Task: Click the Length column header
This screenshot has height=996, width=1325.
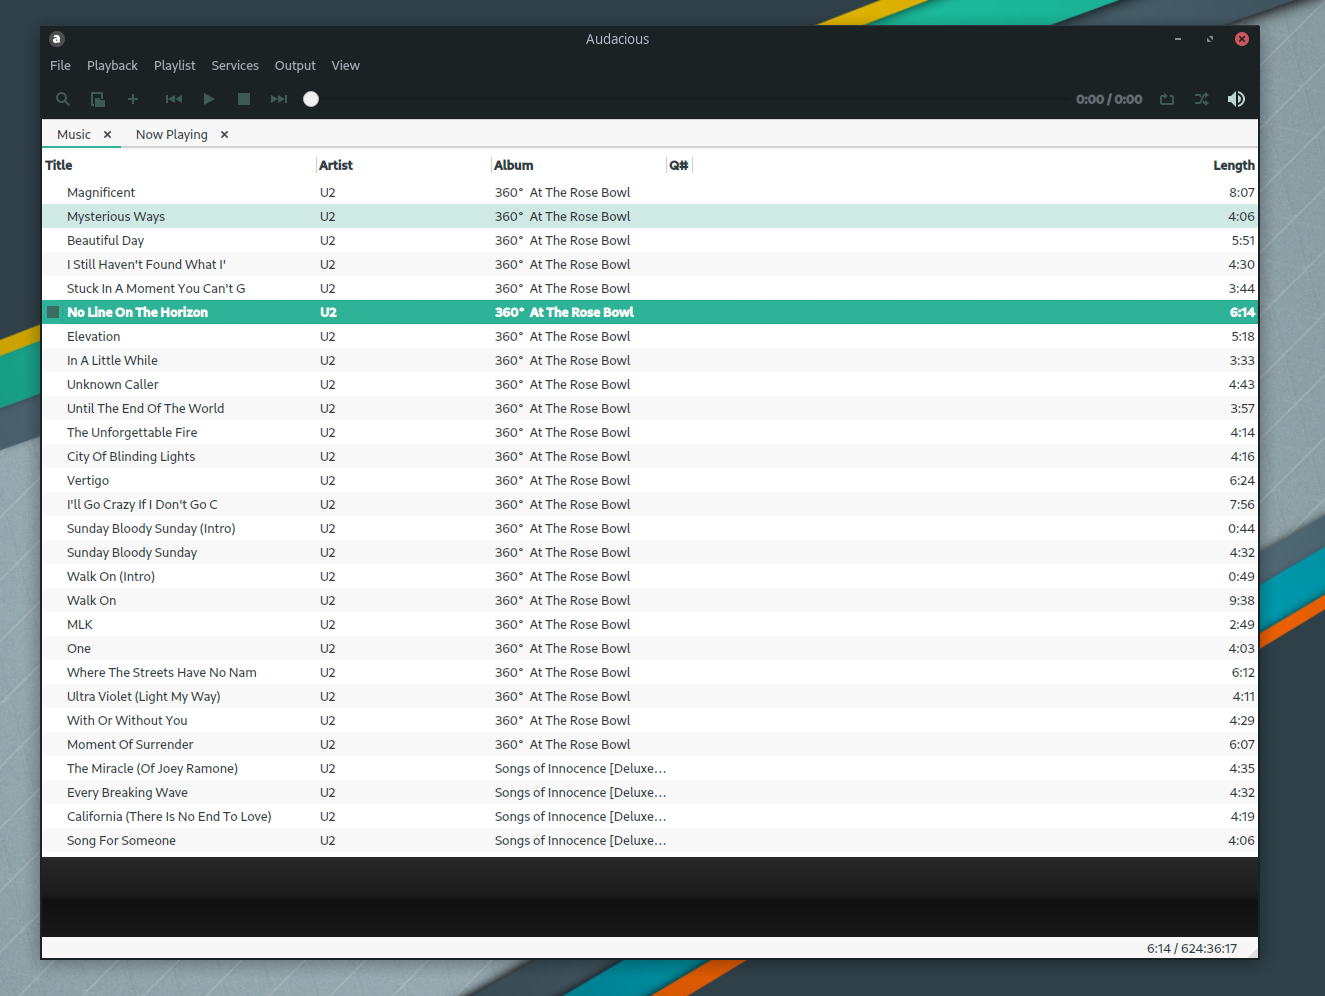Action: coord(1233,166)
